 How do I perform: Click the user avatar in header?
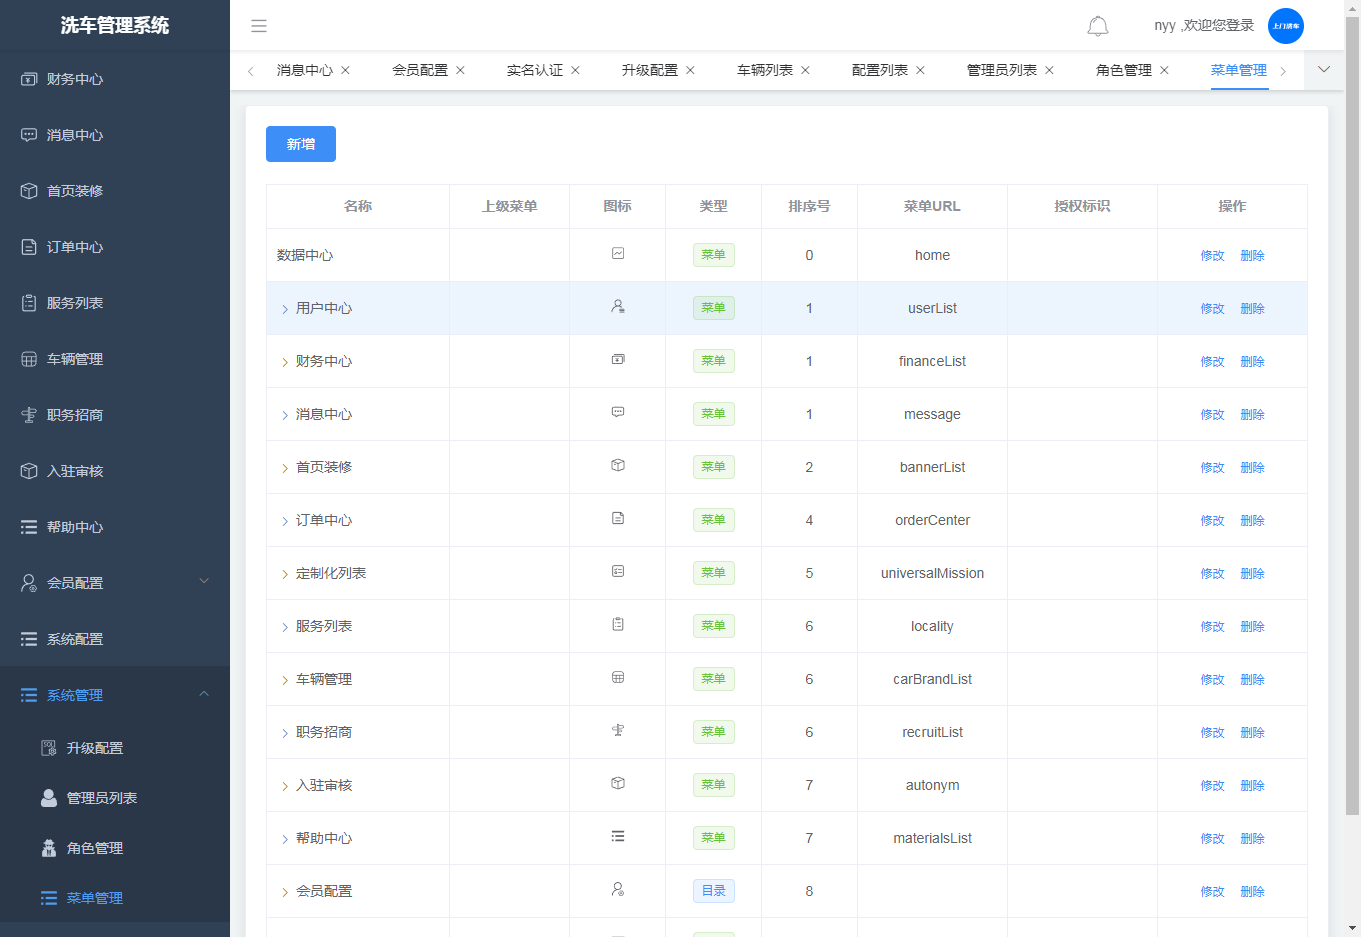pyautogui.click(x=1285, y=26)
